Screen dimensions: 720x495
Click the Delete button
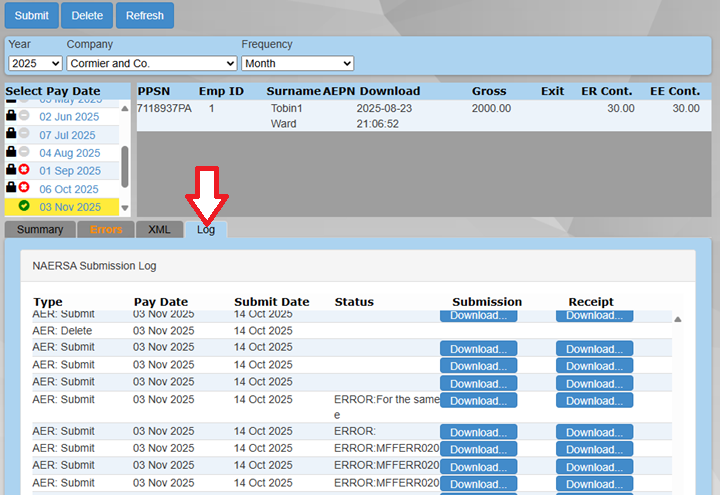pyautogui.click(x=87, y=16)
